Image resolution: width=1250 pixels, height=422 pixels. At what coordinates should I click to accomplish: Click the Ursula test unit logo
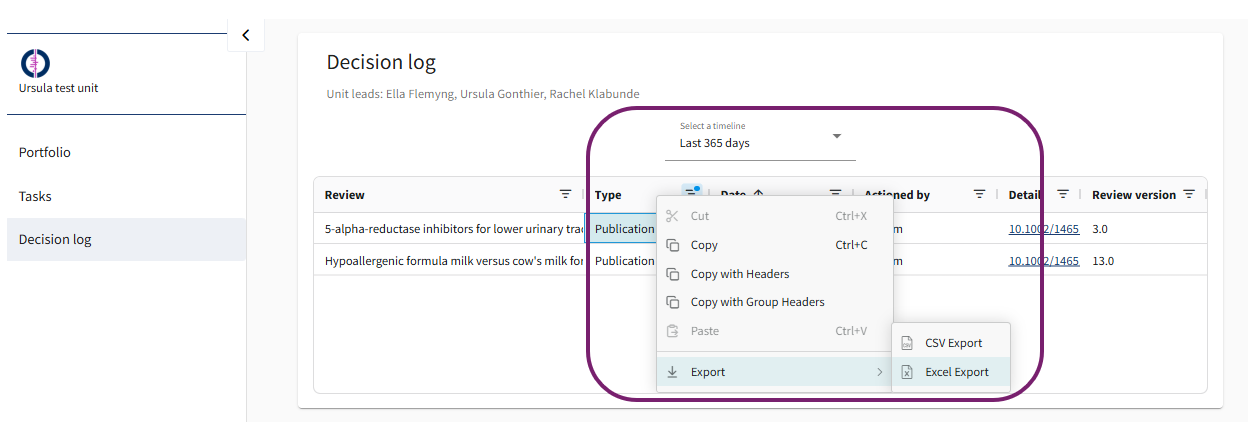click(x=35, y=63)
